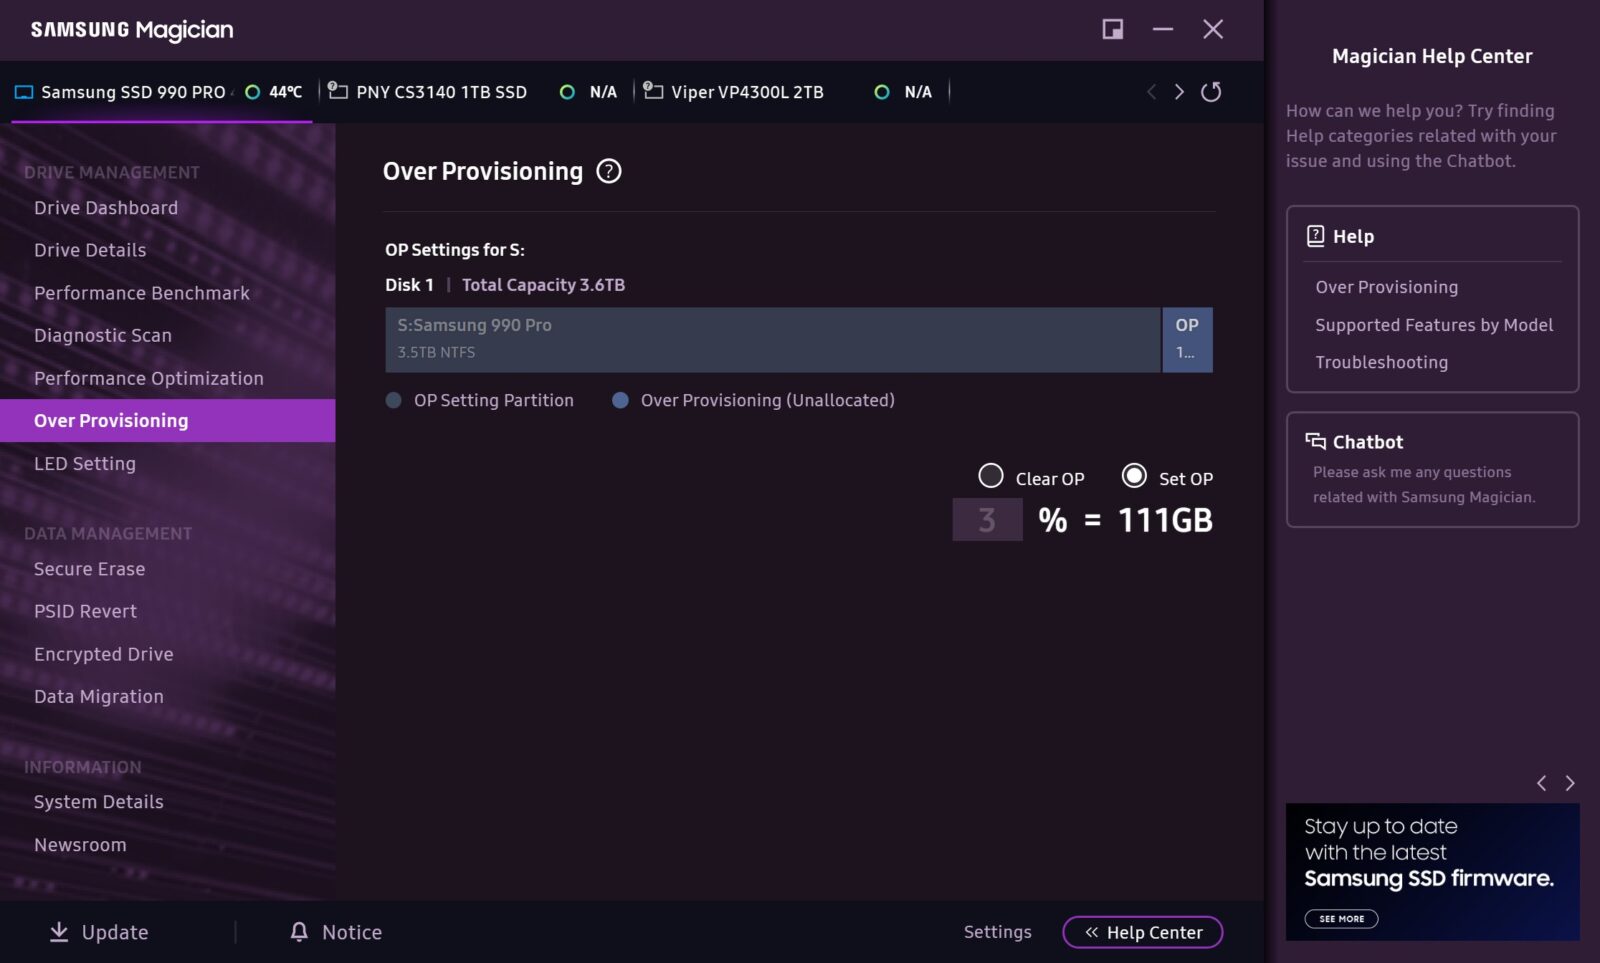This screenshot has height=963, width=1600.
Task: Open Notice via the bell icon
Action: (299, 932)
